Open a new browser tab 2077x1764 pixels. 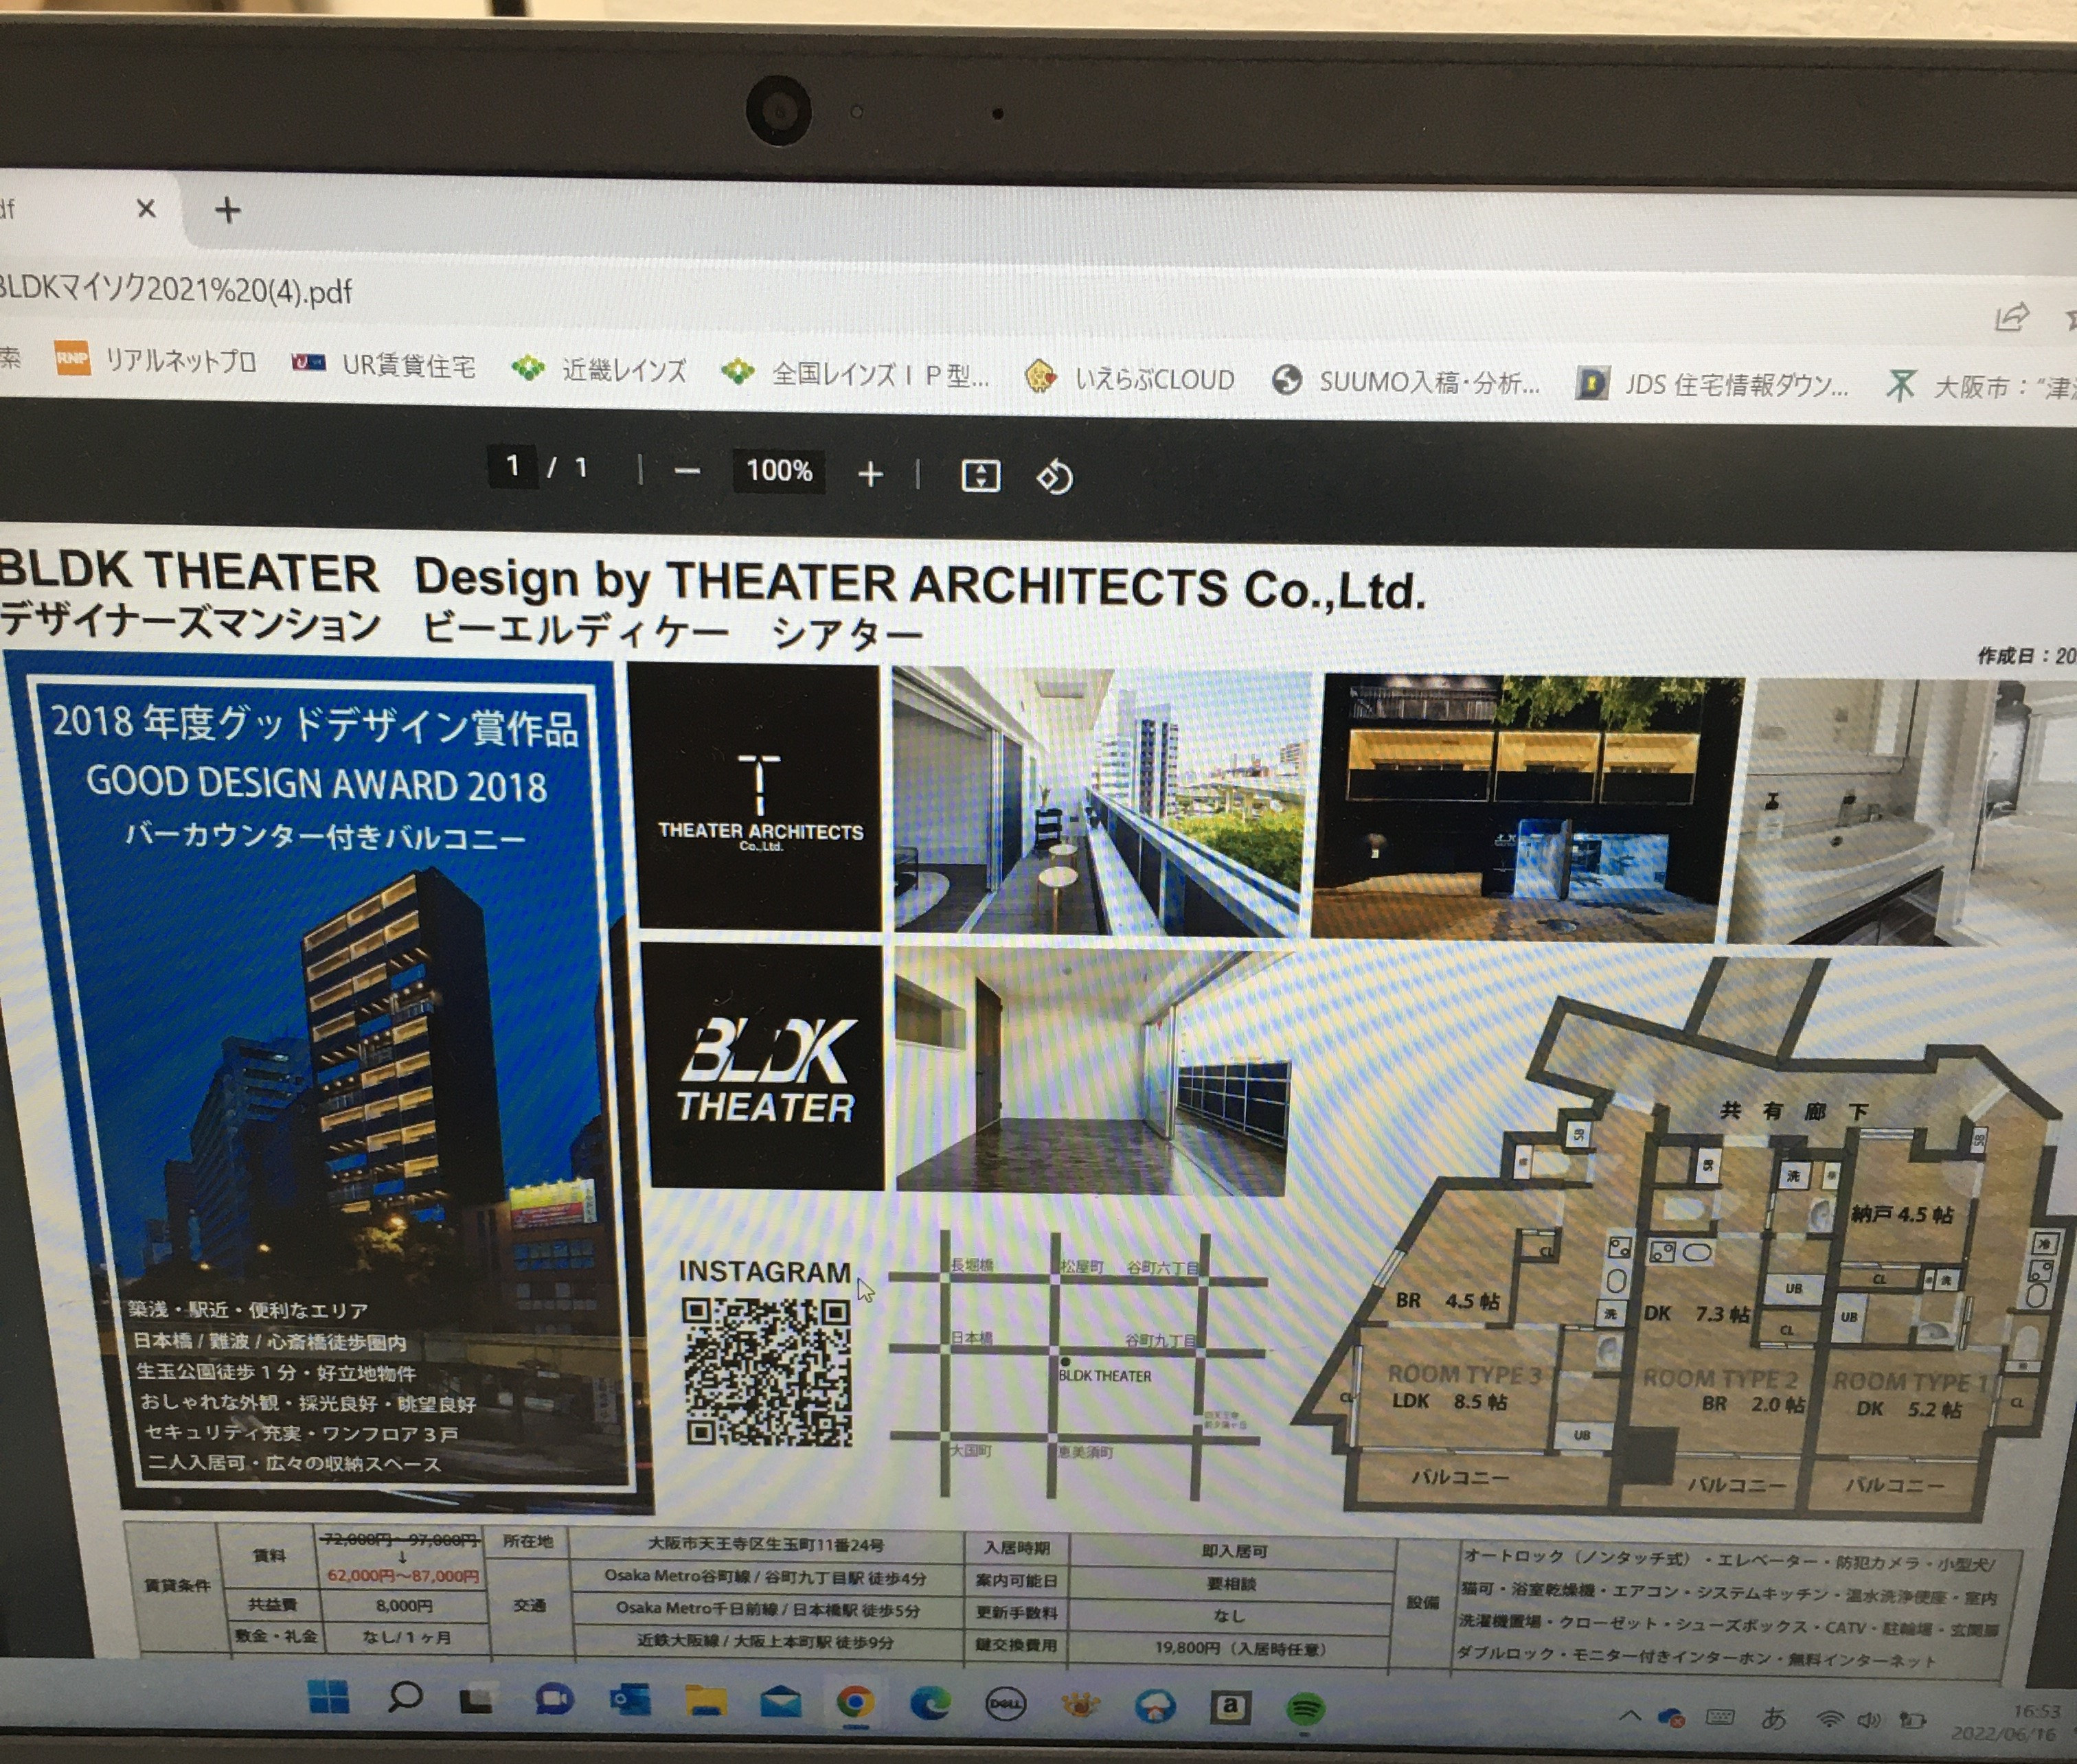coord(228,210)
